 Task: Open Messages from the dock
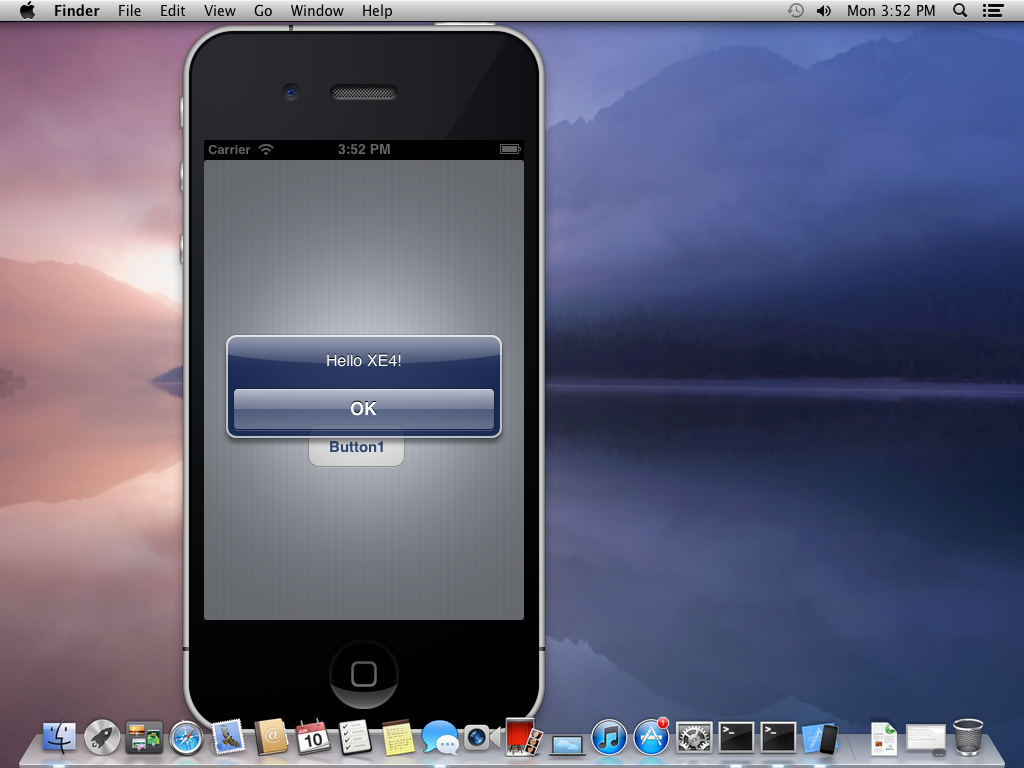pos(440,738)
